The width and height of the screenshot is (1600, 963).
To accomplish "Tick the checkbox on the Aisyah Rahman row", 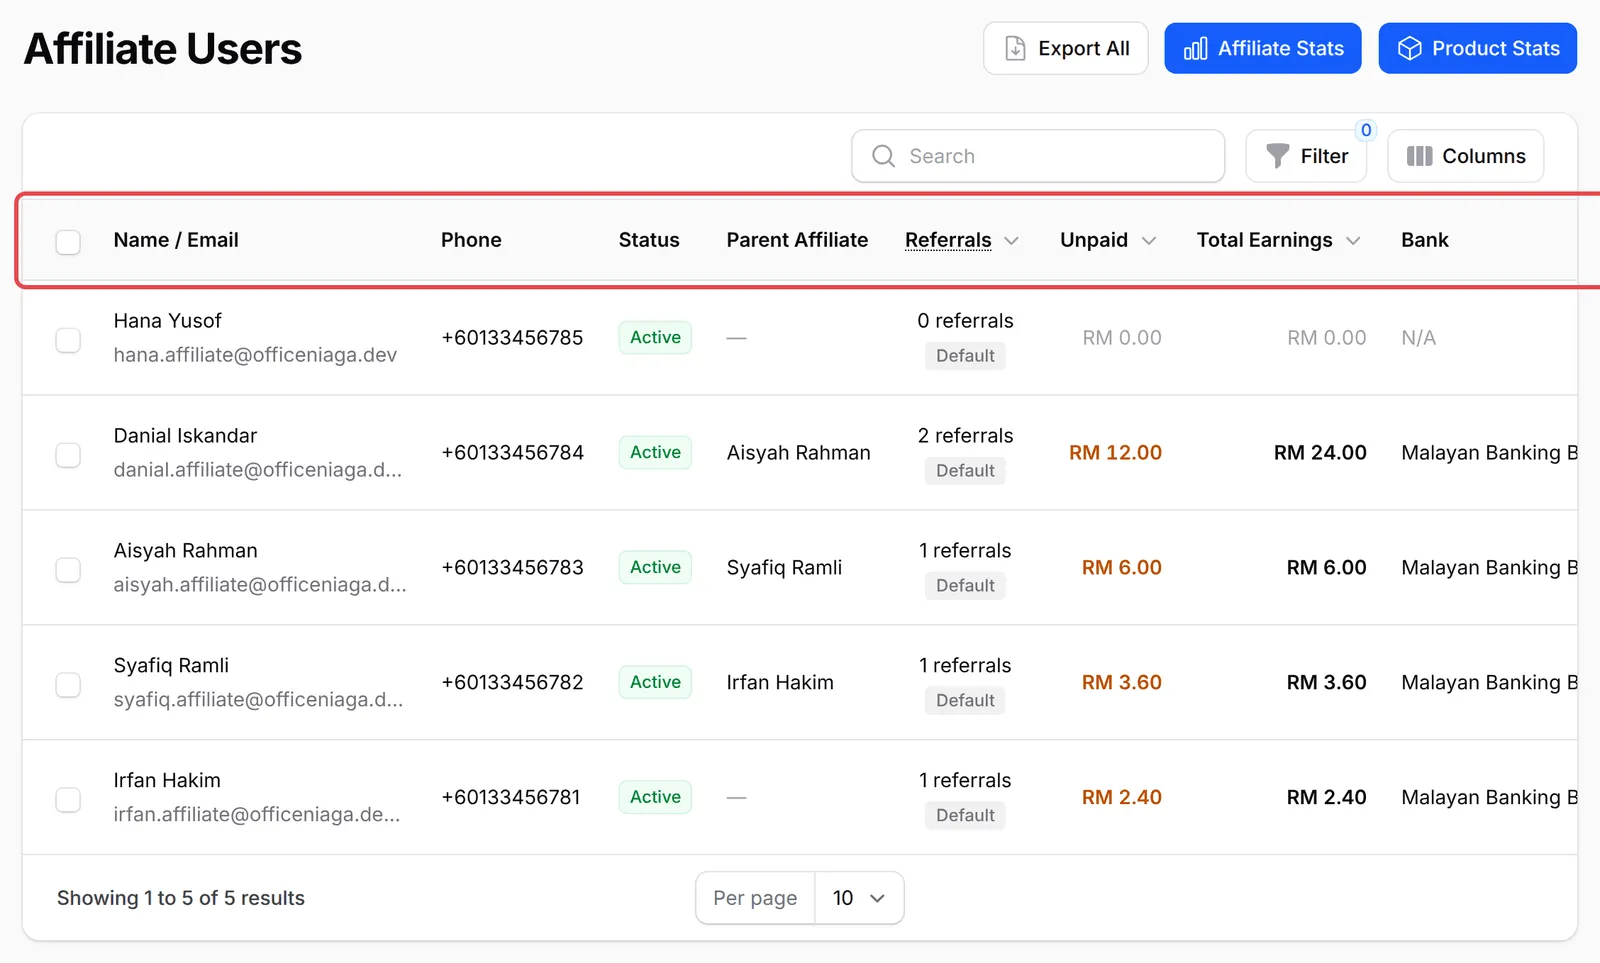I will click(68, 570).
